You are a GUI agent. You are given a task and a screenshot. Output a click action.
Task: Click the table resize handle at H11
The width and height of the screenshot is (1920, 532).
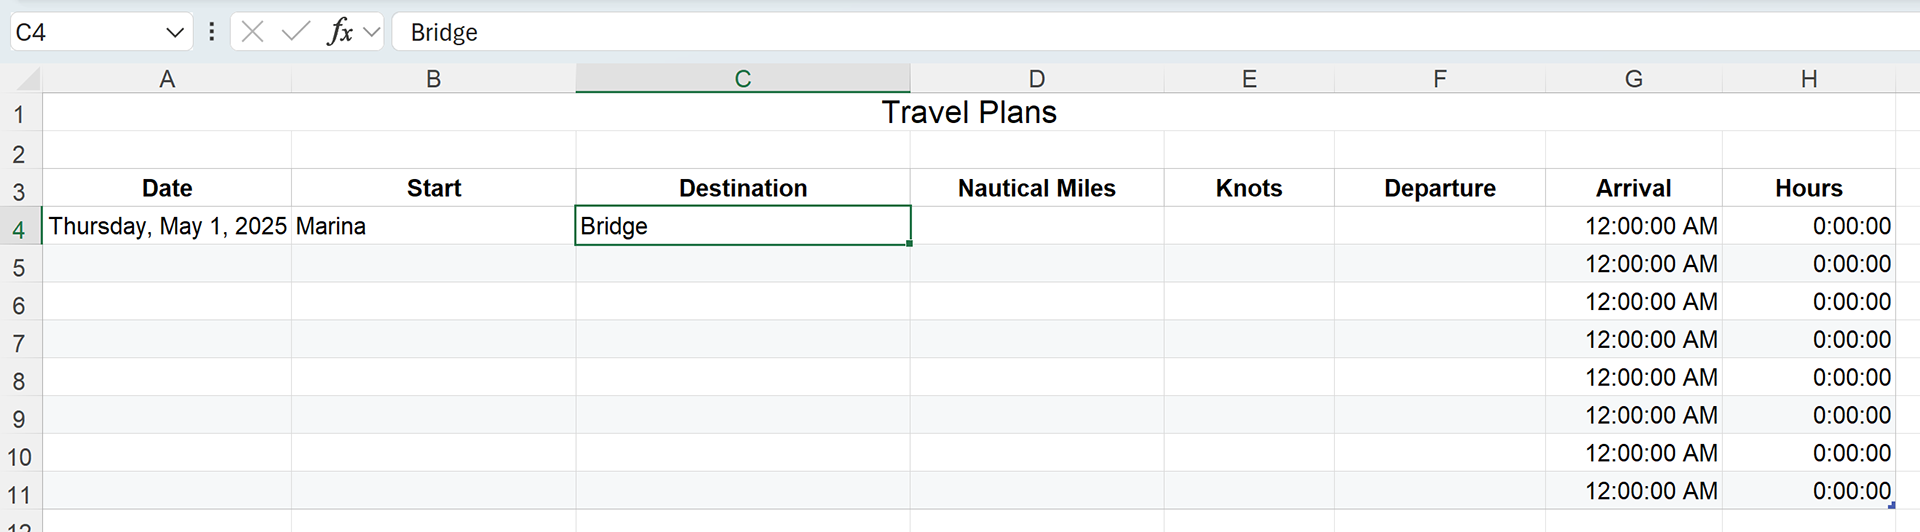click(x=1891, y=505)
